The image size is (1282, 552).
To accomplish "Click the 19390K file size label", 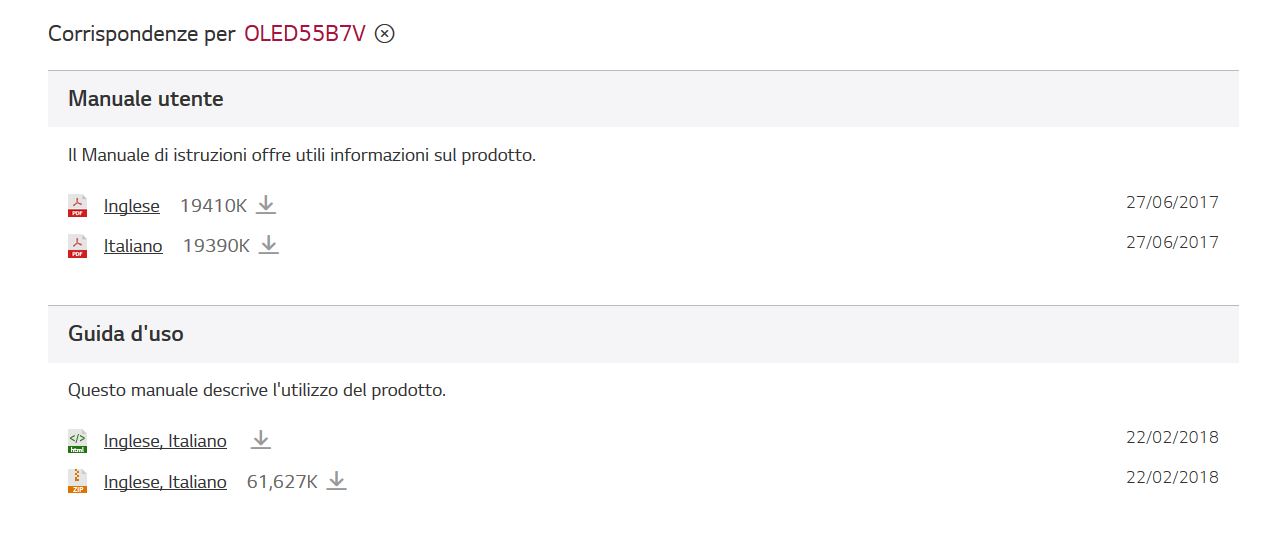I will click(216, 246).
